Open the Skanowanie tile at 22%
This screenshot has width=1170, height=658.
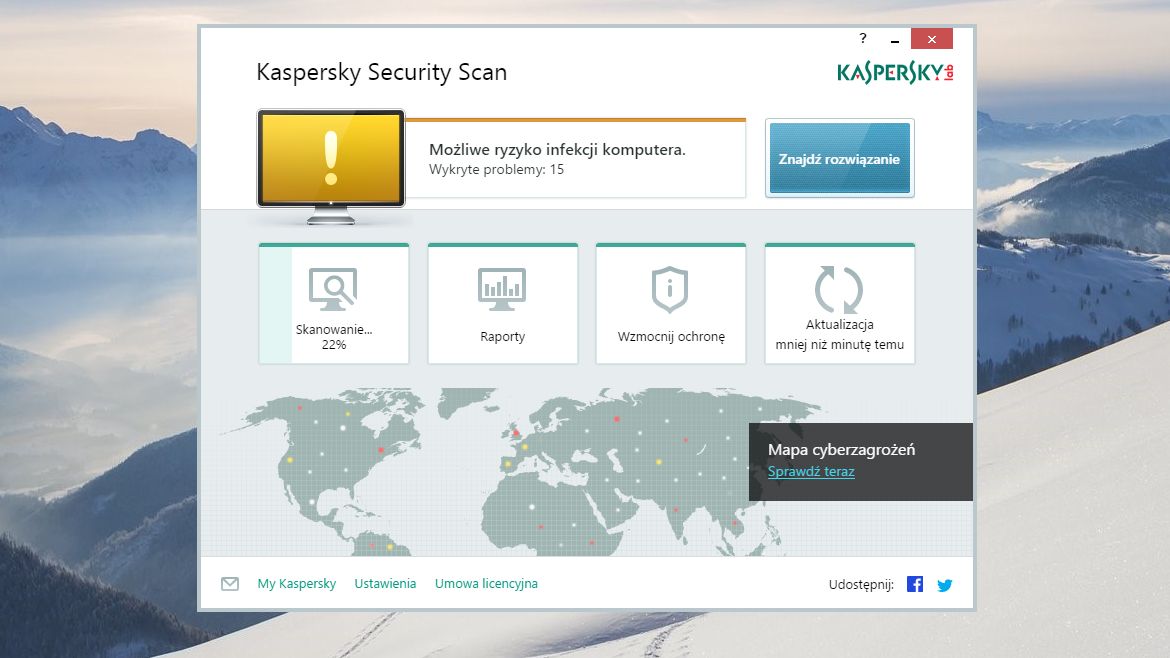click(334, 304)
